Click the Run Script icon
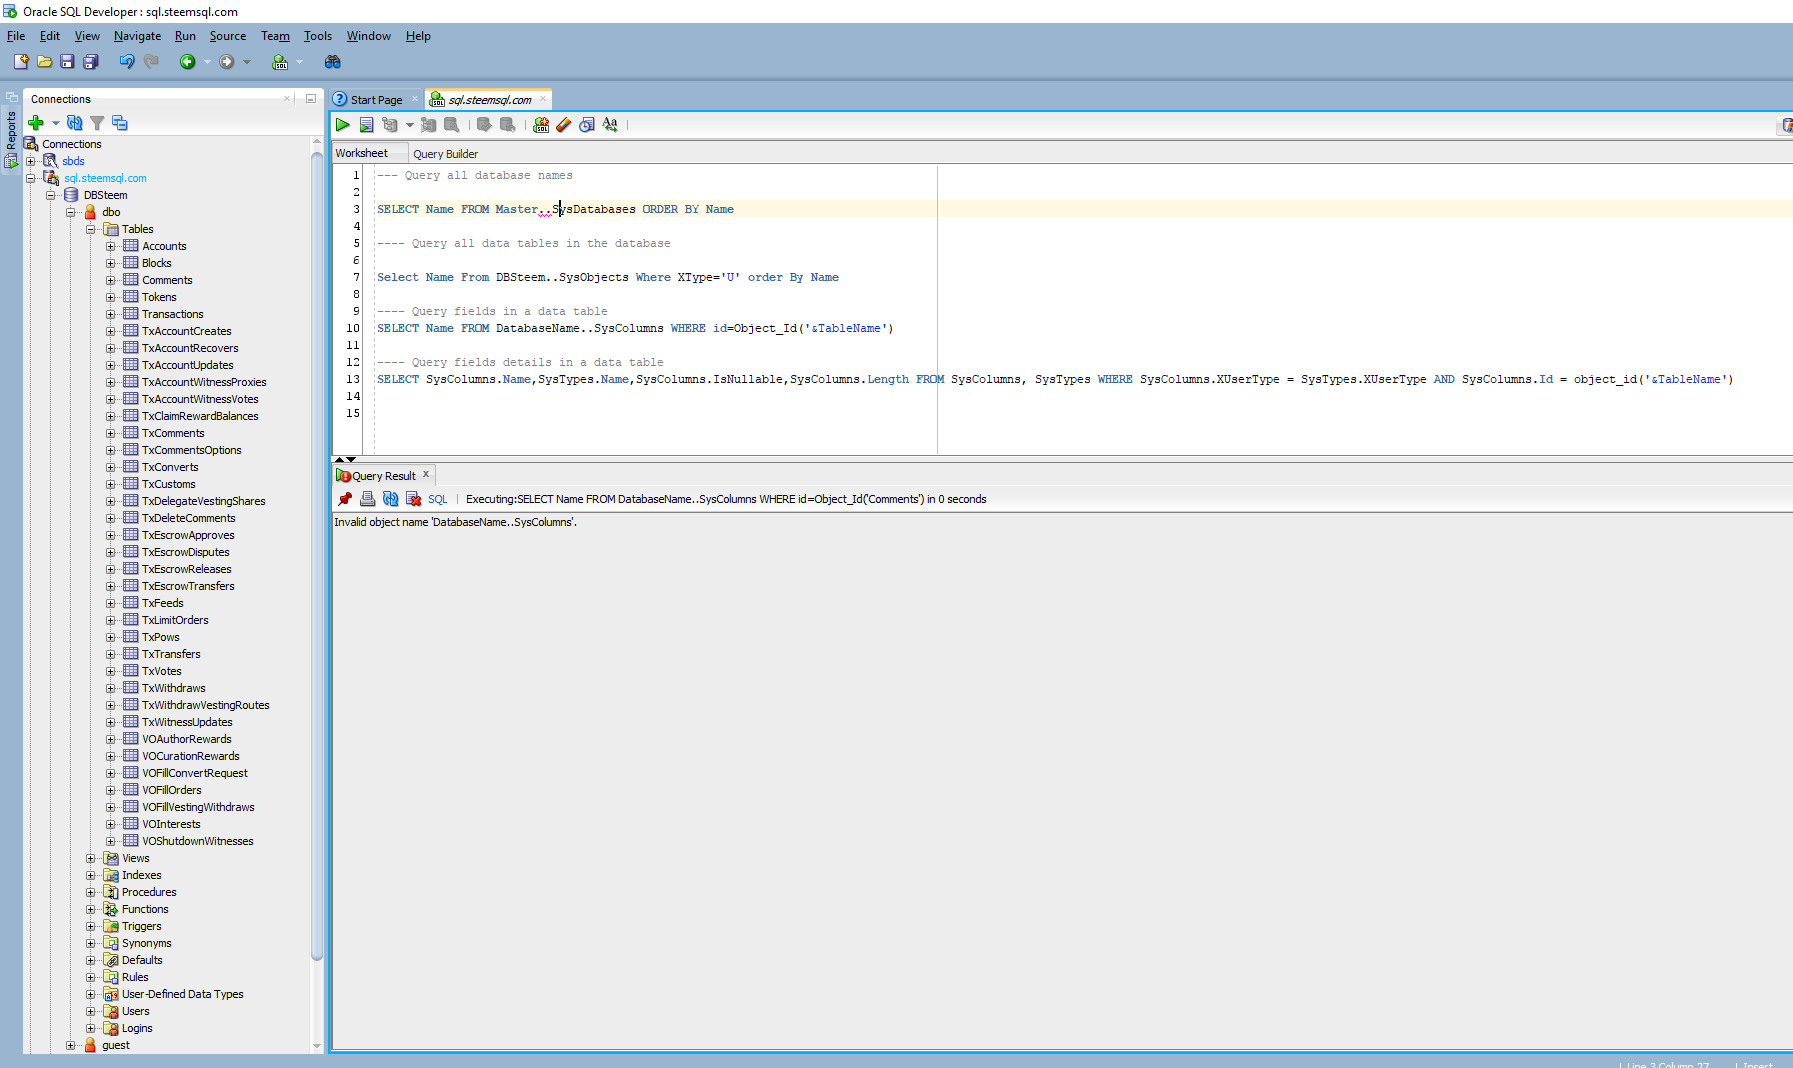Image resolution: width=1793 pixels, height=1068 pixels. coord(366,125)
